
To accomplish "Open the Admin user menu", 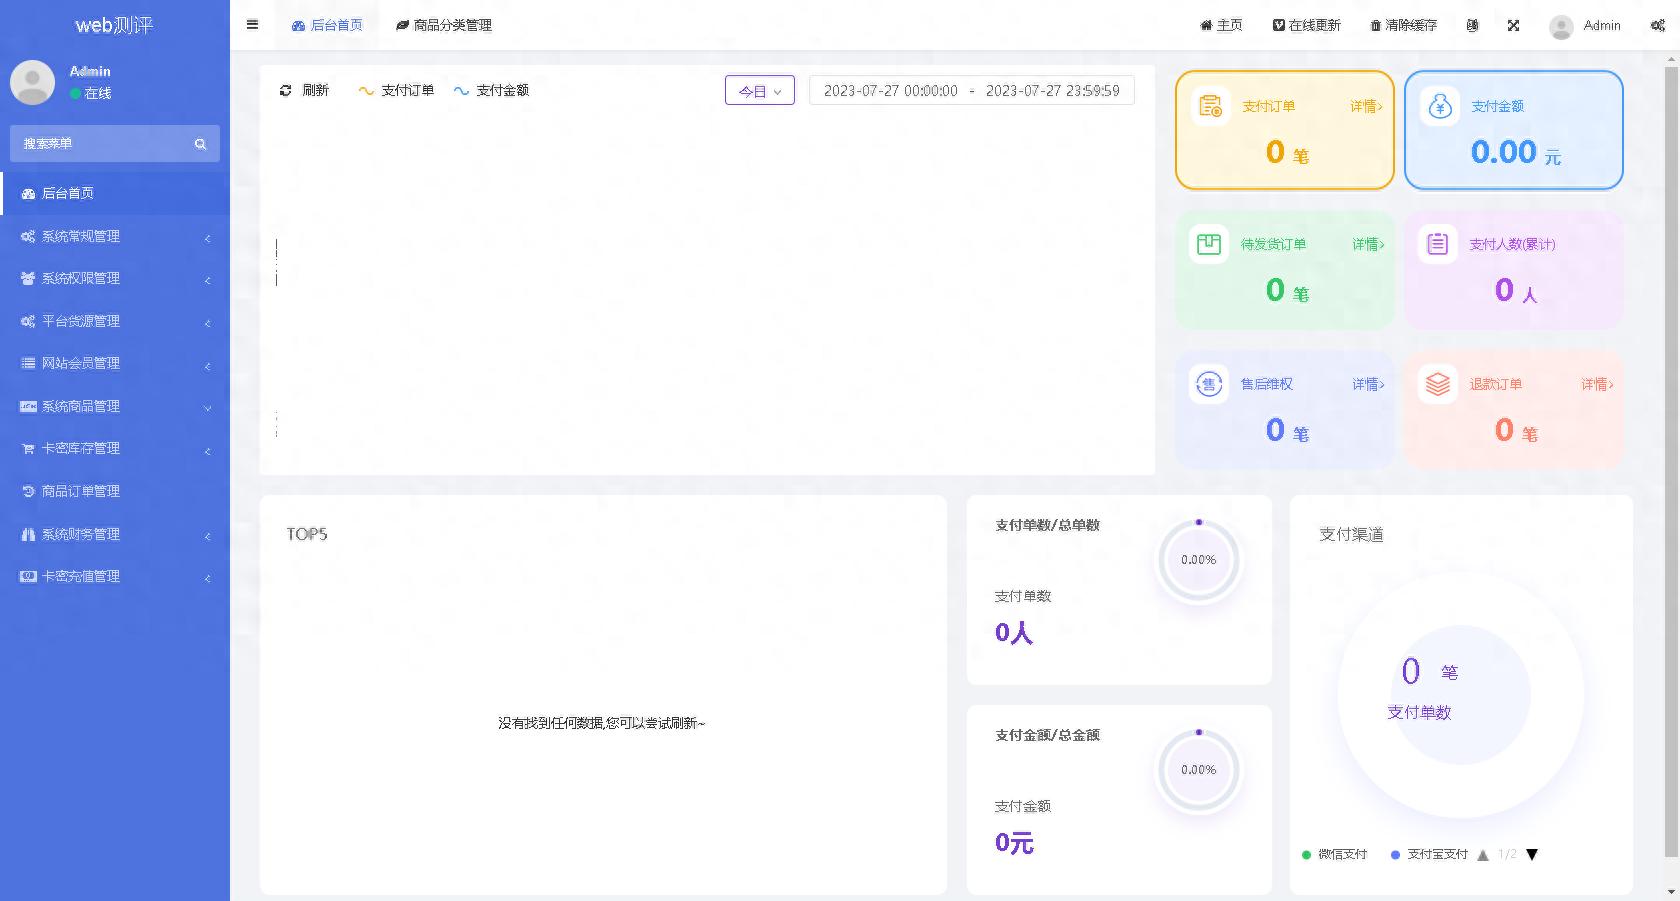I will pyautogui.click(x=1585, y=26).
